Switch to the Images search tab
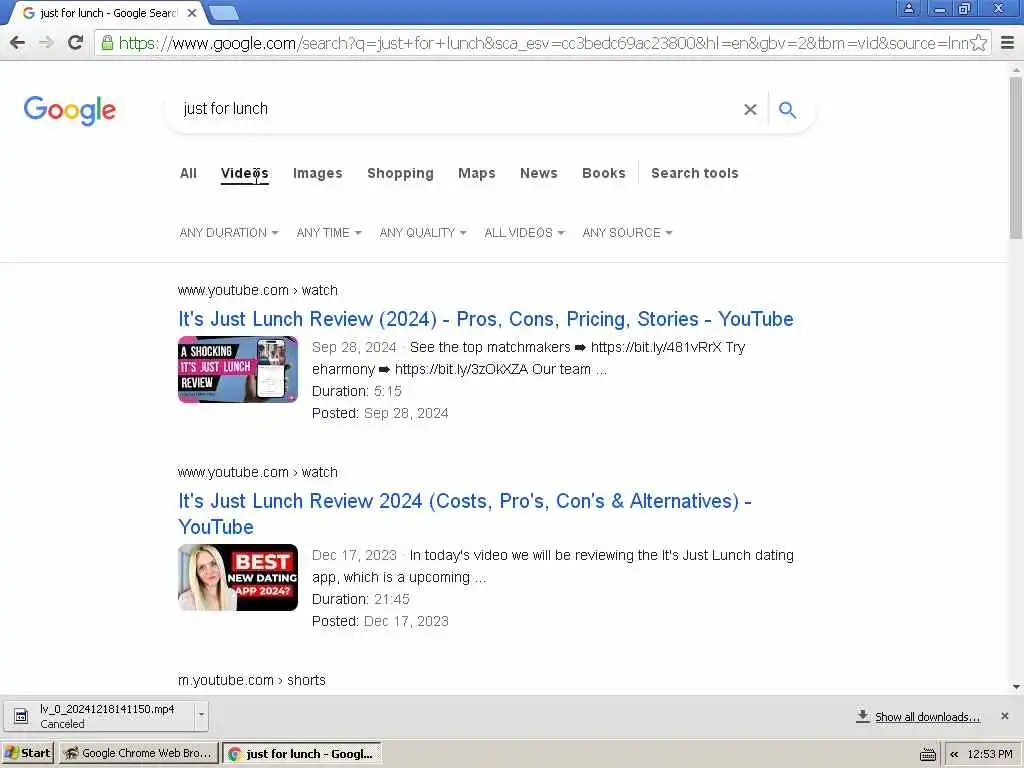 [x=317, y=173]
